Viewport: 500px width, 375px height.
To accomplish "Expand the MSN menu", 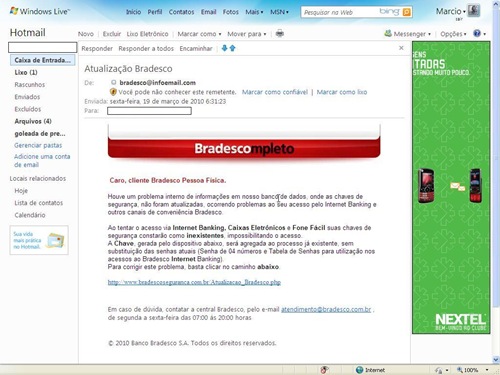I will point(279,12).
